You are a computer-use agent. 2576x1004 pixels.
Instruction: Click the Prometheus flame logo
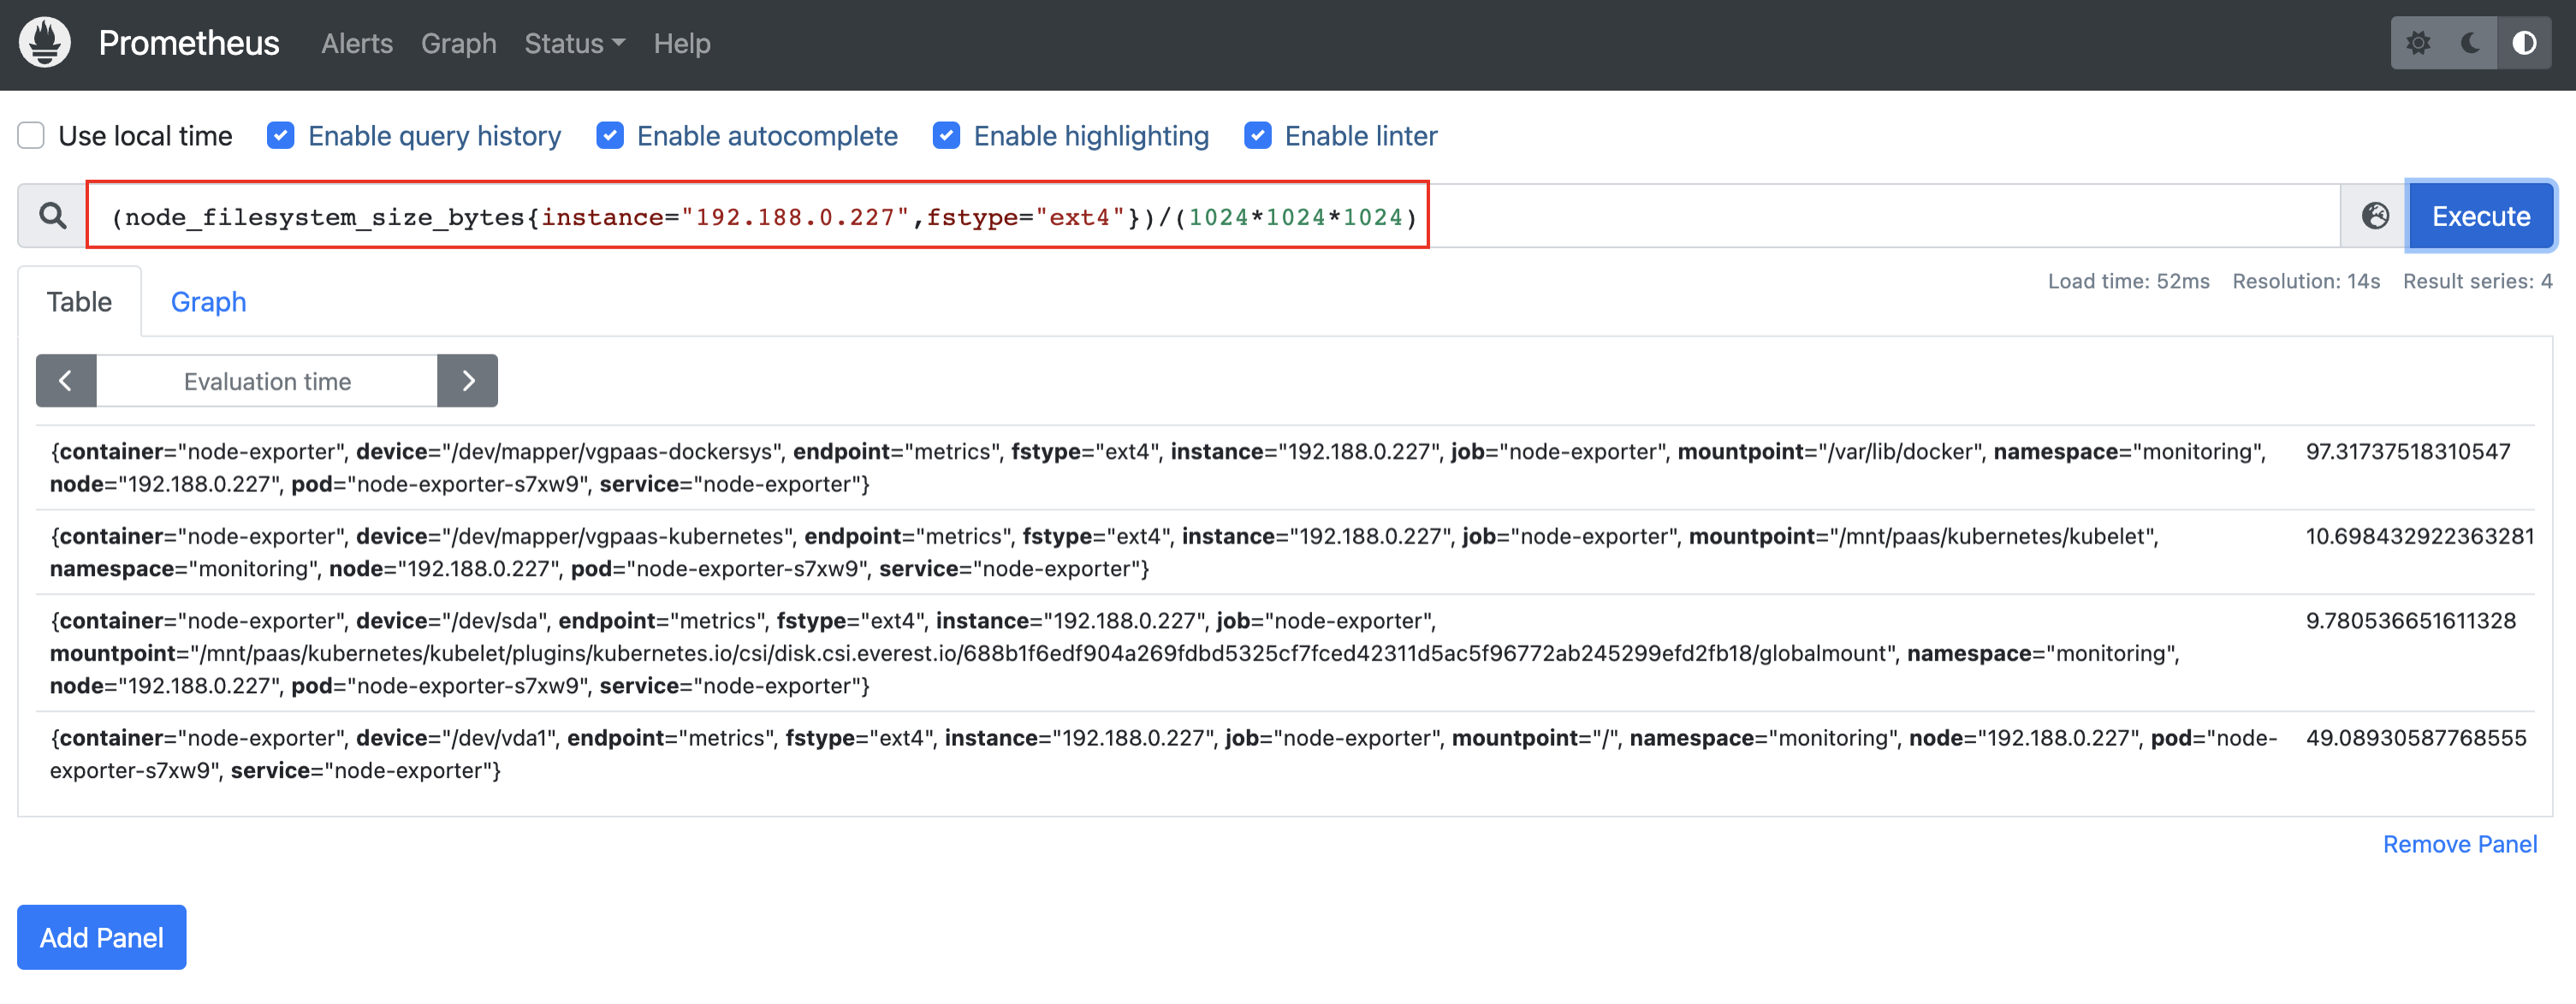click(x=45, y=43)
